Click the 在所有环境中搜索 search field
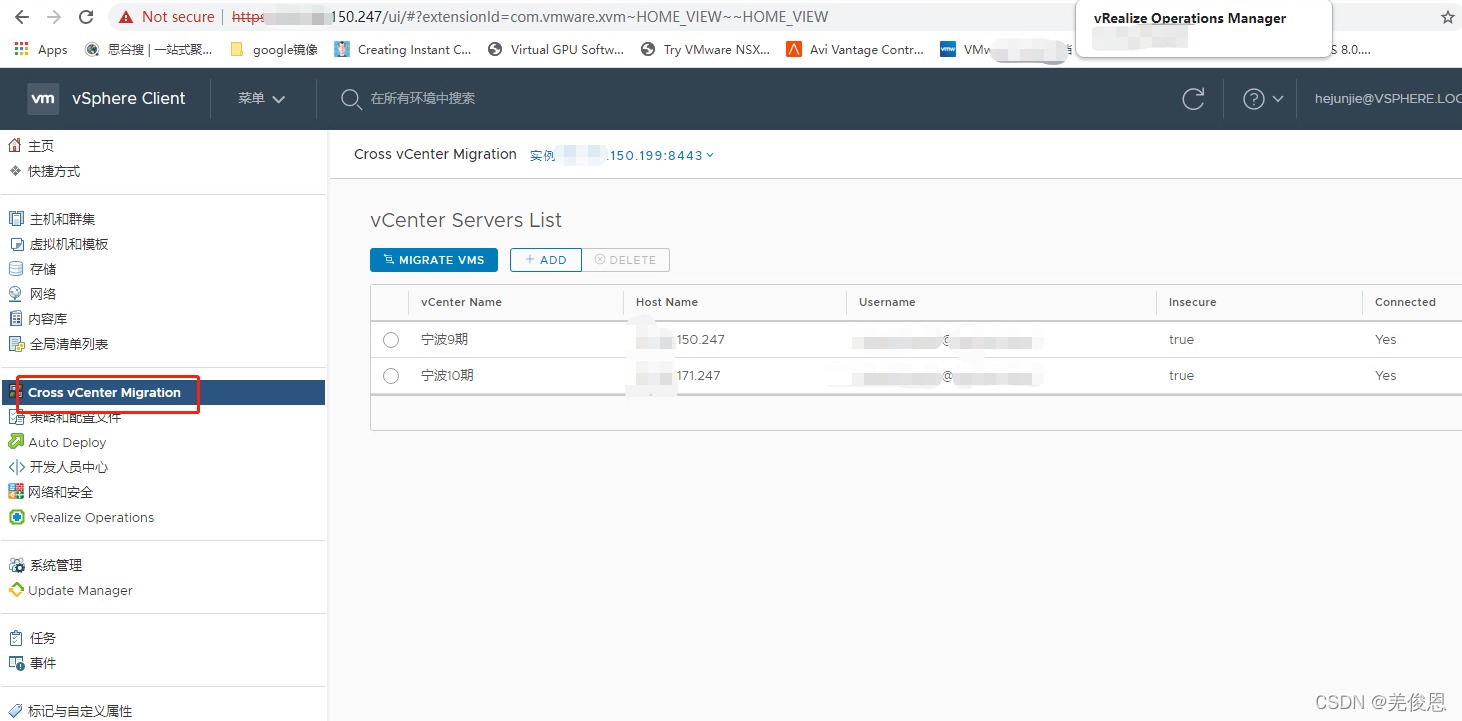The width and height of the screenshot is (1462, 721). [x=423, y=99]
